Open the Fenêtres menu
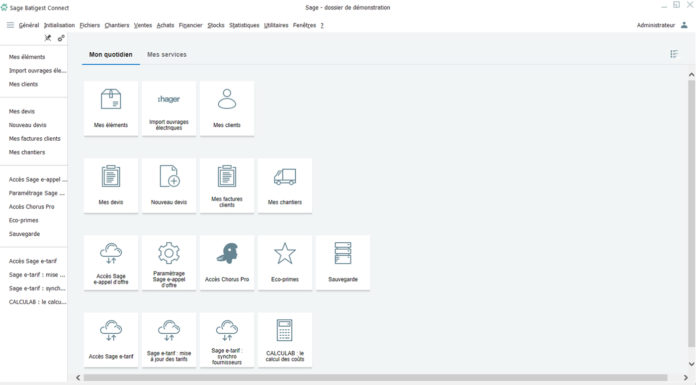This screenshot has width=696, height=385. pos(304,25)
